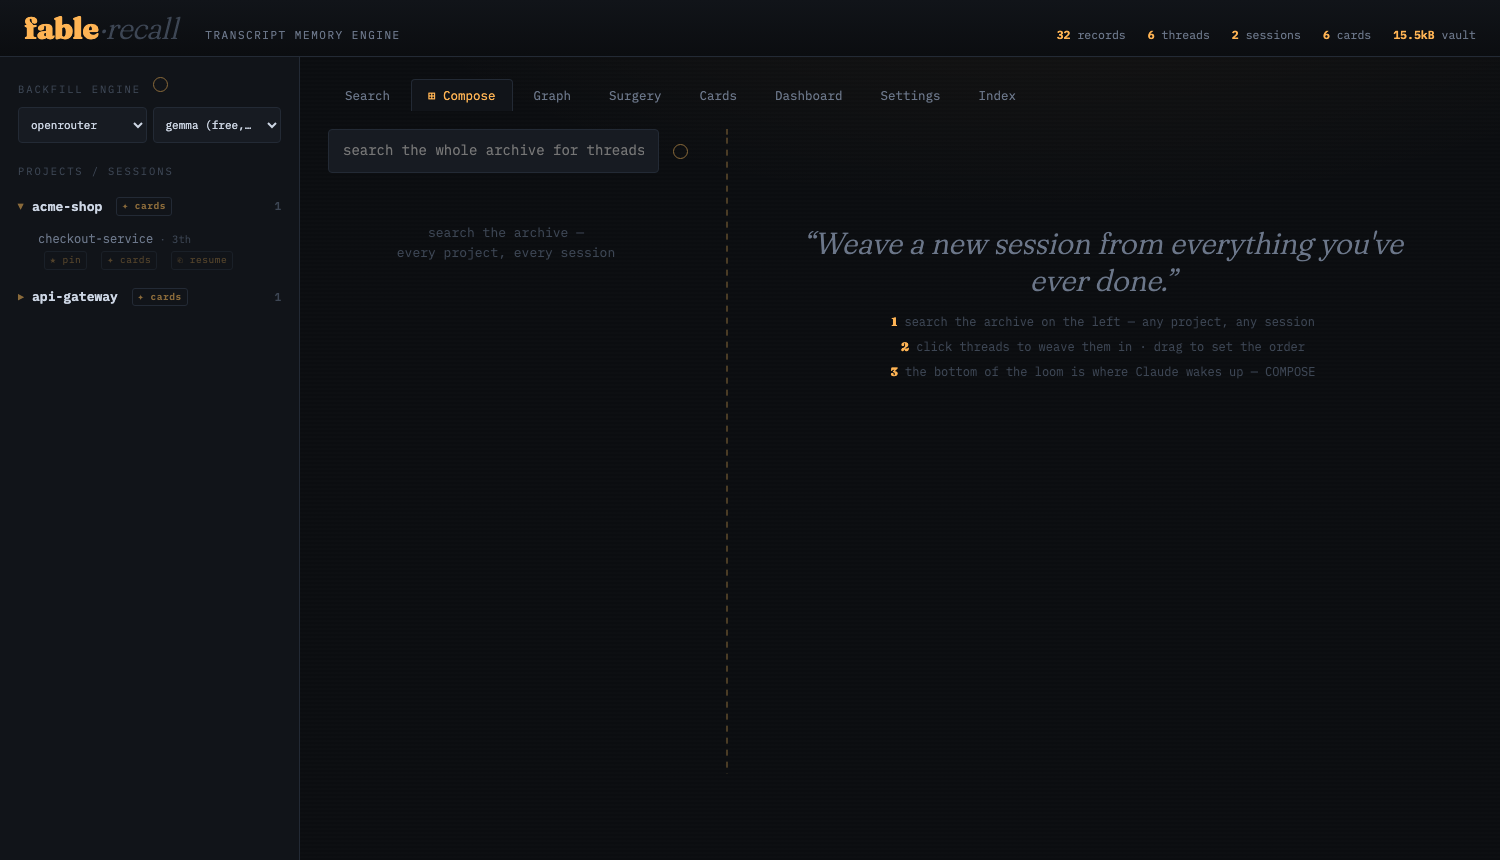
Task: Open the Graph tab
Action: [x=552, y=96]
